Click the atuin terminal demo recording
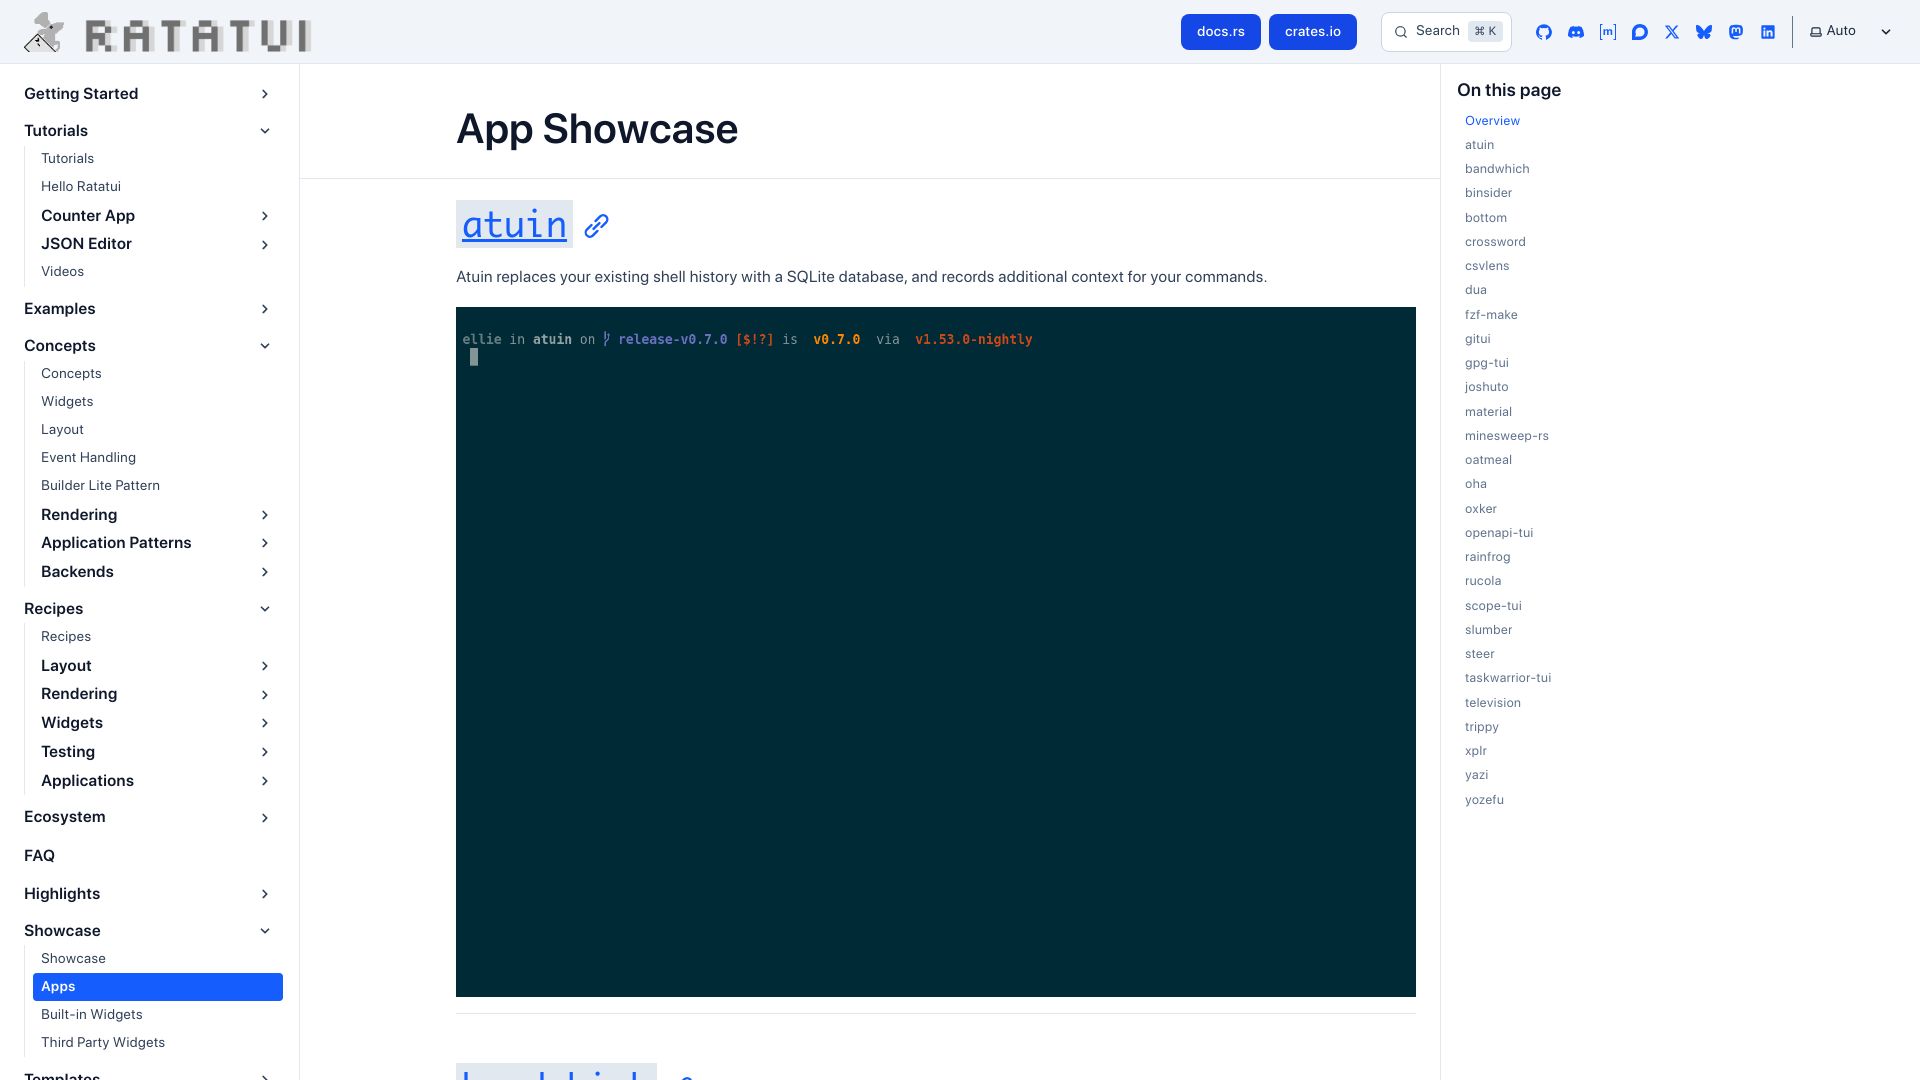The image size is (1920, 1080). [x=936, y=652]
